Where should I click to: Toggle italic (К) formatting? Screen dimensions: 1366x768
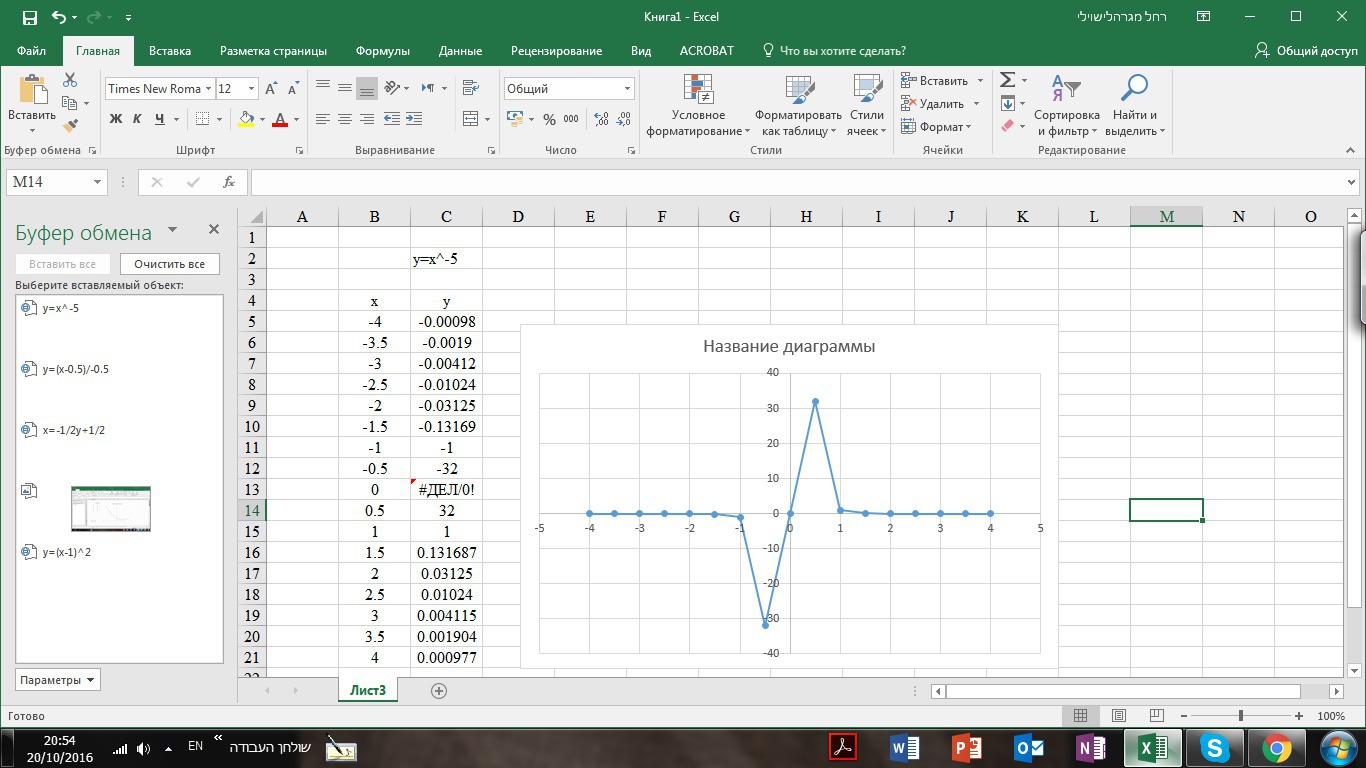coord(137,119)
